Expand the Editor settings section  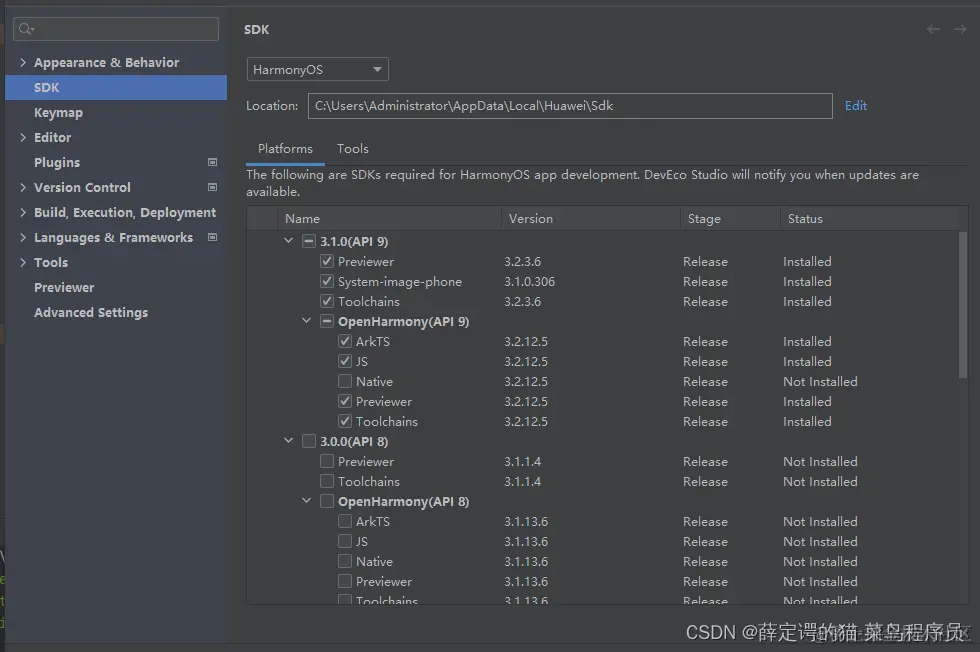(23, 138)
